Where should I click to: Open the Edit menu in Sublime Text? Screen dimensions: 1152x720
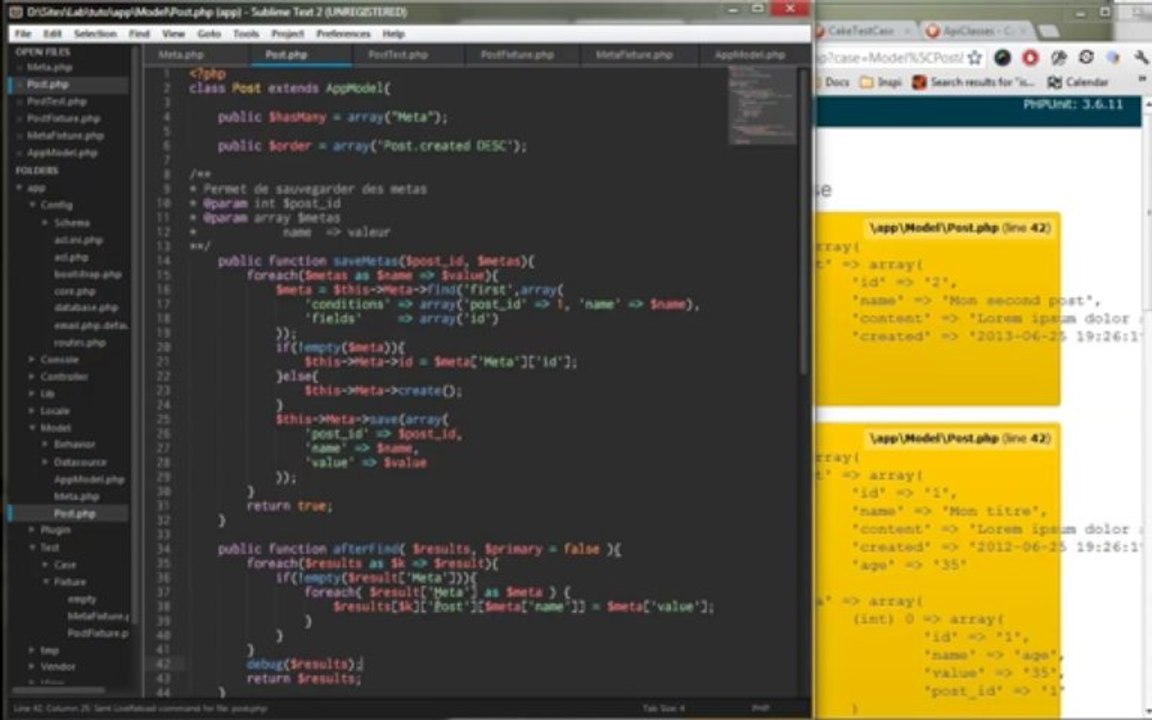pyautogui.click(x=52, y=34)
